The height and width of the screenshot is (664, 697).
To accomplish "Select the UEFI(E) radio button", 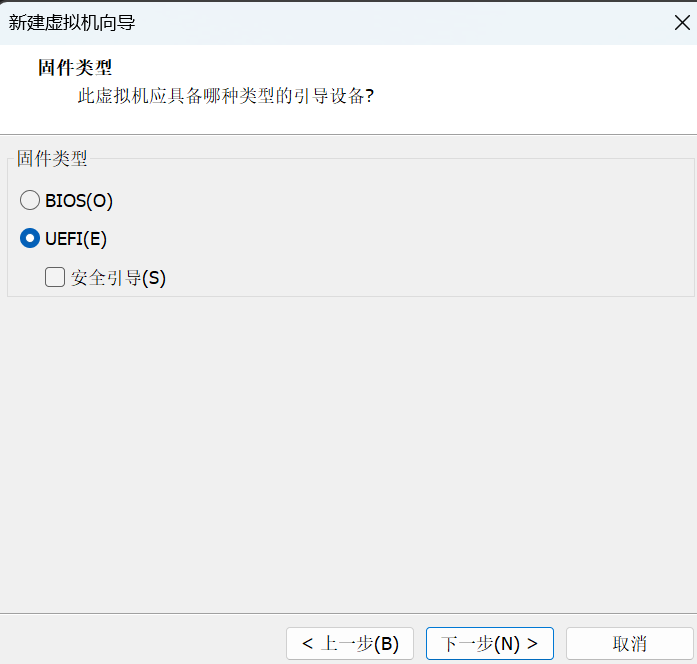I will [x=30, y=239].
